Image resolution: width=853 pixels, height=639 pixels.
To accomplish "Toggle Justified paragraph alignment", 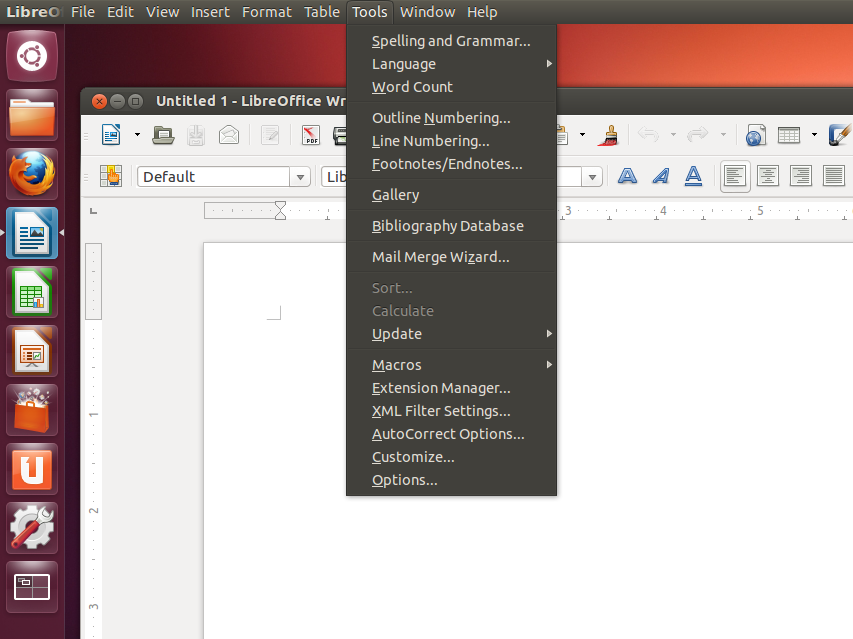I will (x=834, y=176).
